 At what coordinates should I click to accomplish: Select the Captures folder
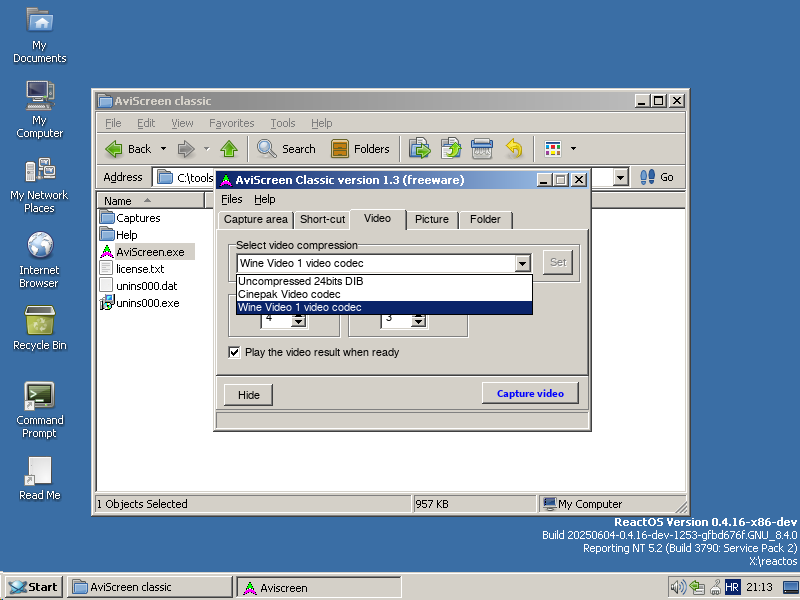131,218
